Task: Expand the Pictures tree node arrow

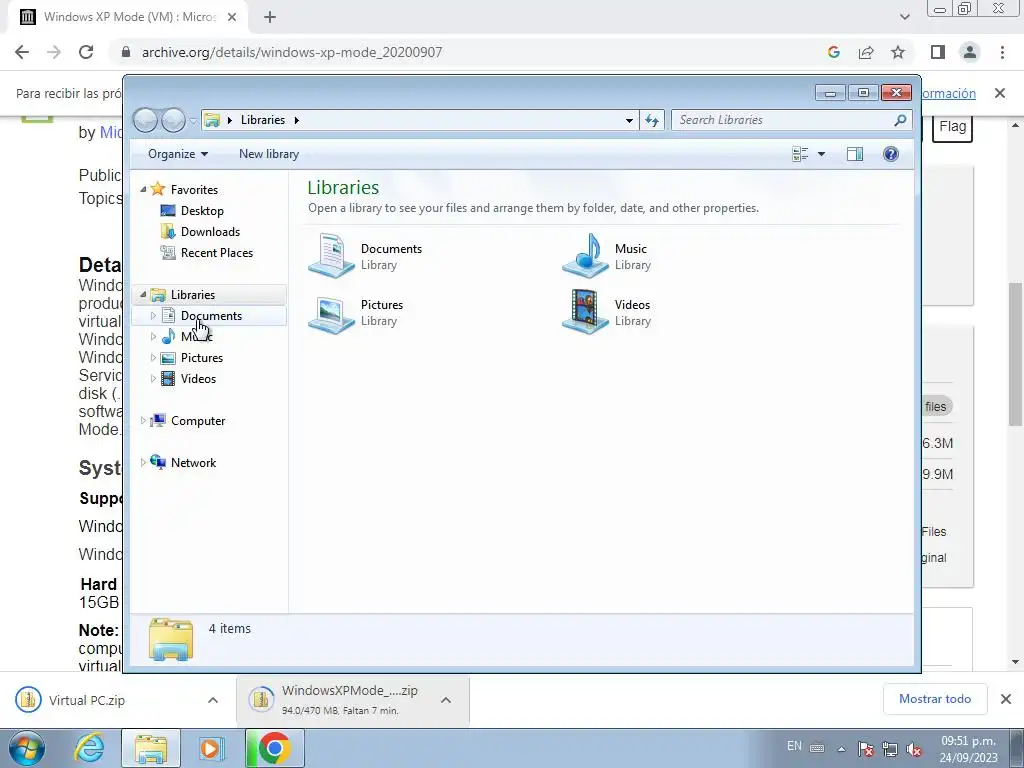Action: pyautogui.click(x=153, y=358)
